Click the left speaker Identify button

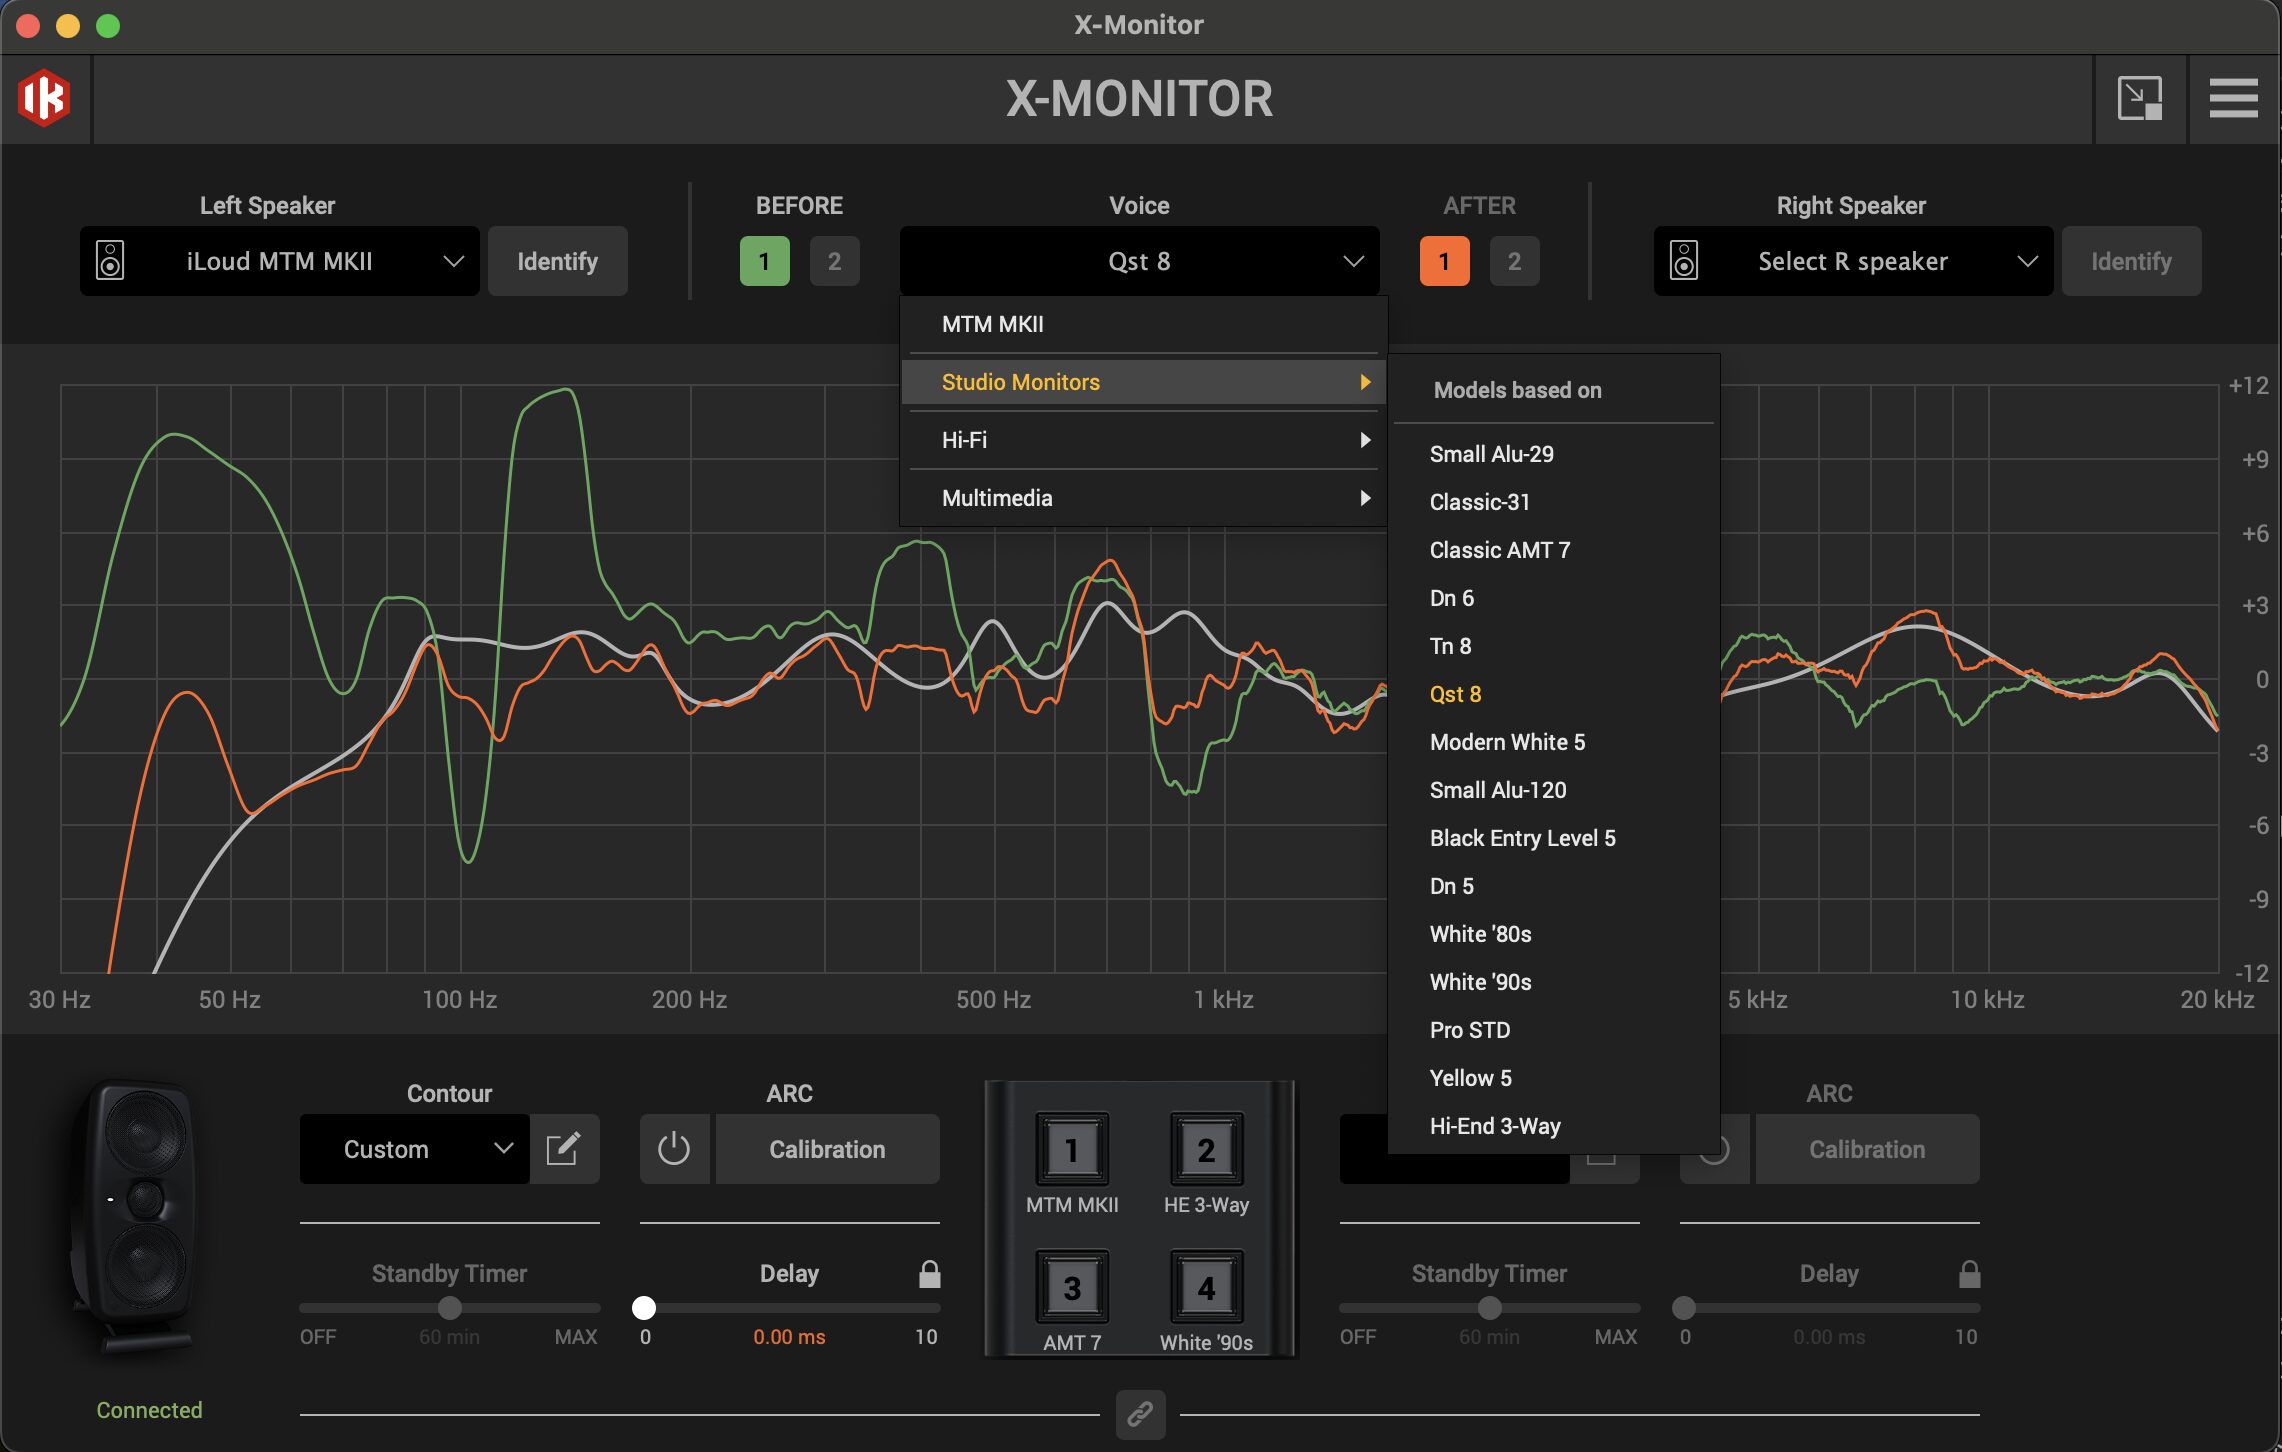pos(558,261)
